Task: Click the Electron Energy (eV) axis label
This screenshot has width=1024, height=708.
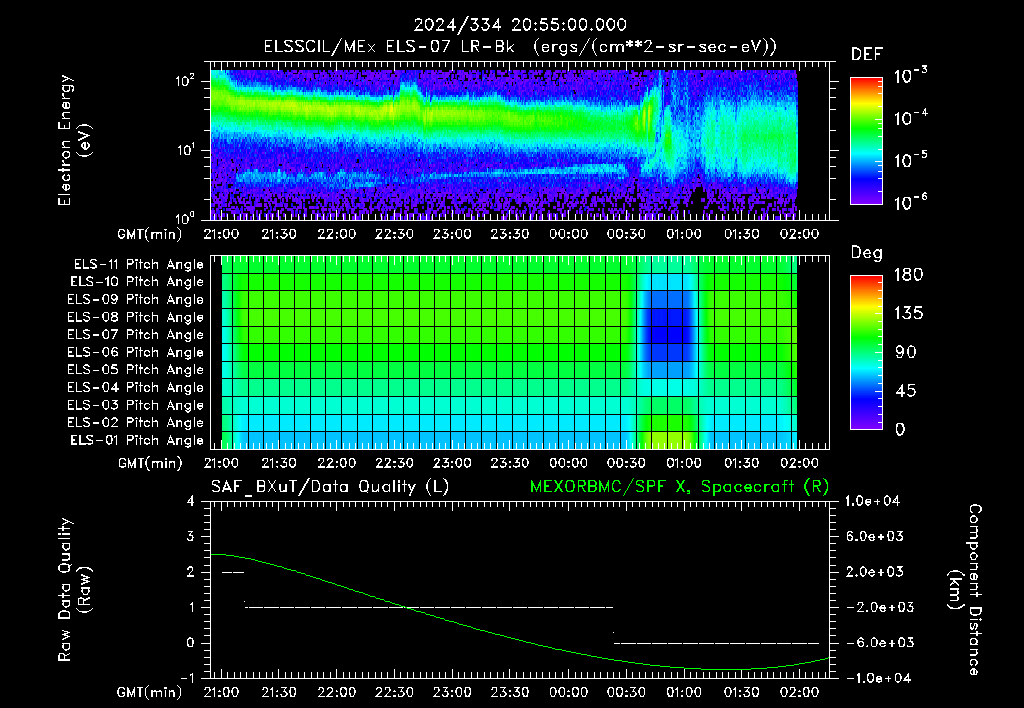Action: (x=74, y=140)
